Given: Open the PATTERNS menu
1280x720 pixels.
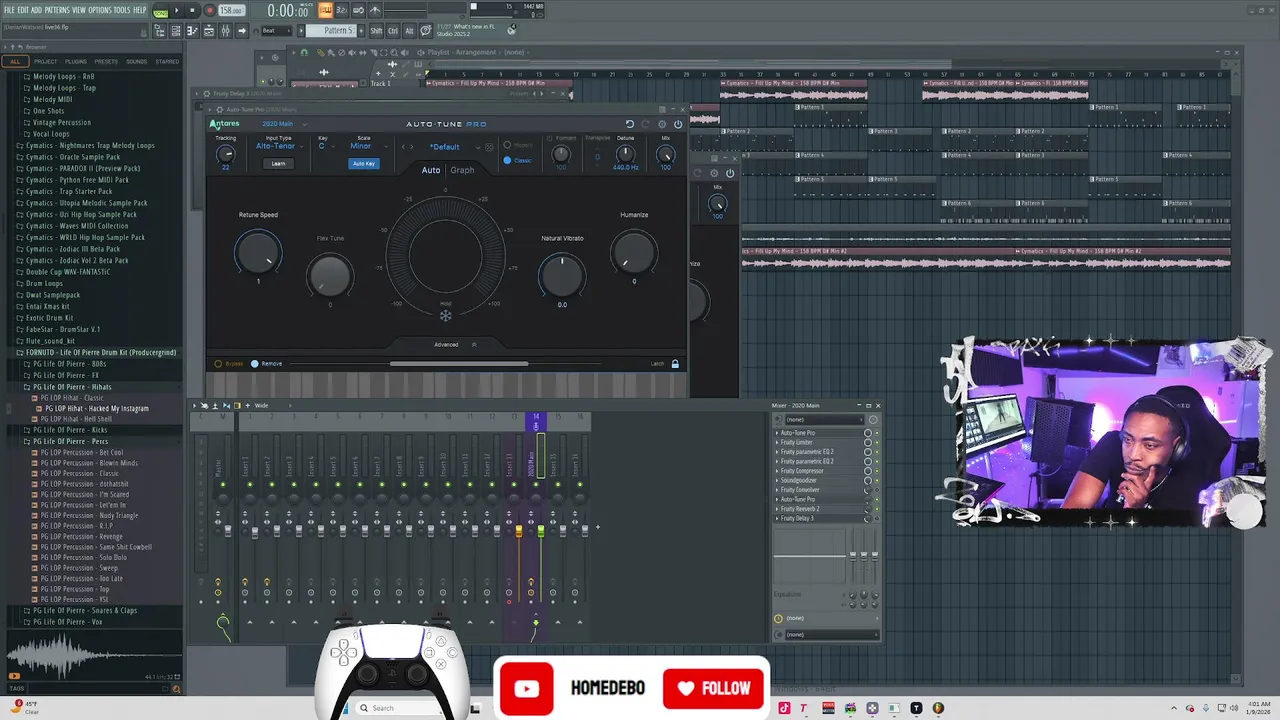Looking at the screenshot, I should (x=57, y=10).
